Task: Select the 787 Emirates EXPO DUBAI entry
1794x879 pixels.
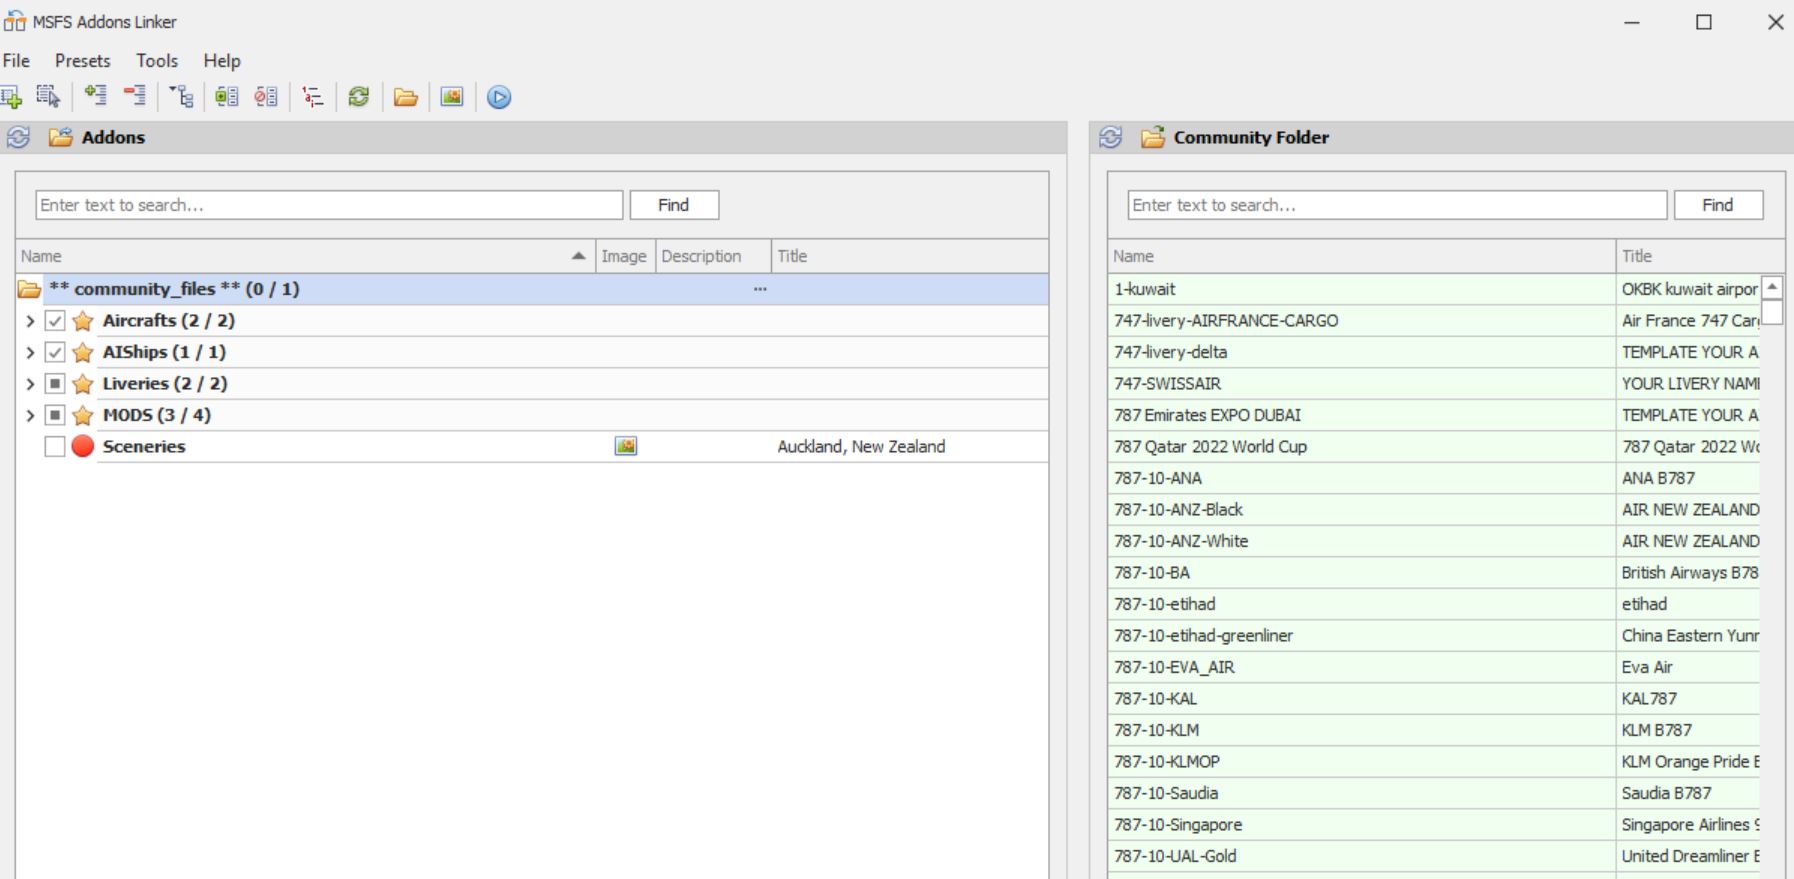Action: (1361, 415)
